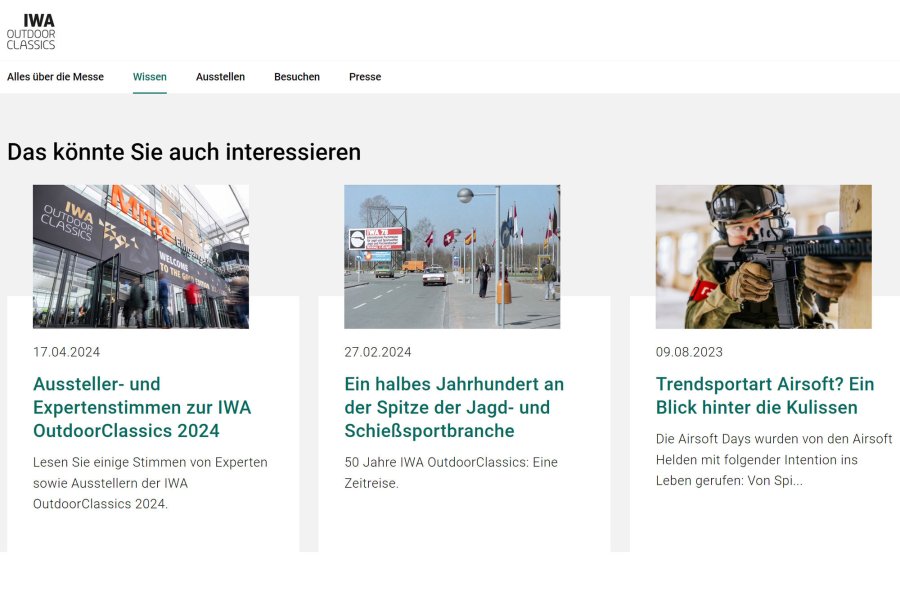Open the Presse navigation item

pos(365,77)
